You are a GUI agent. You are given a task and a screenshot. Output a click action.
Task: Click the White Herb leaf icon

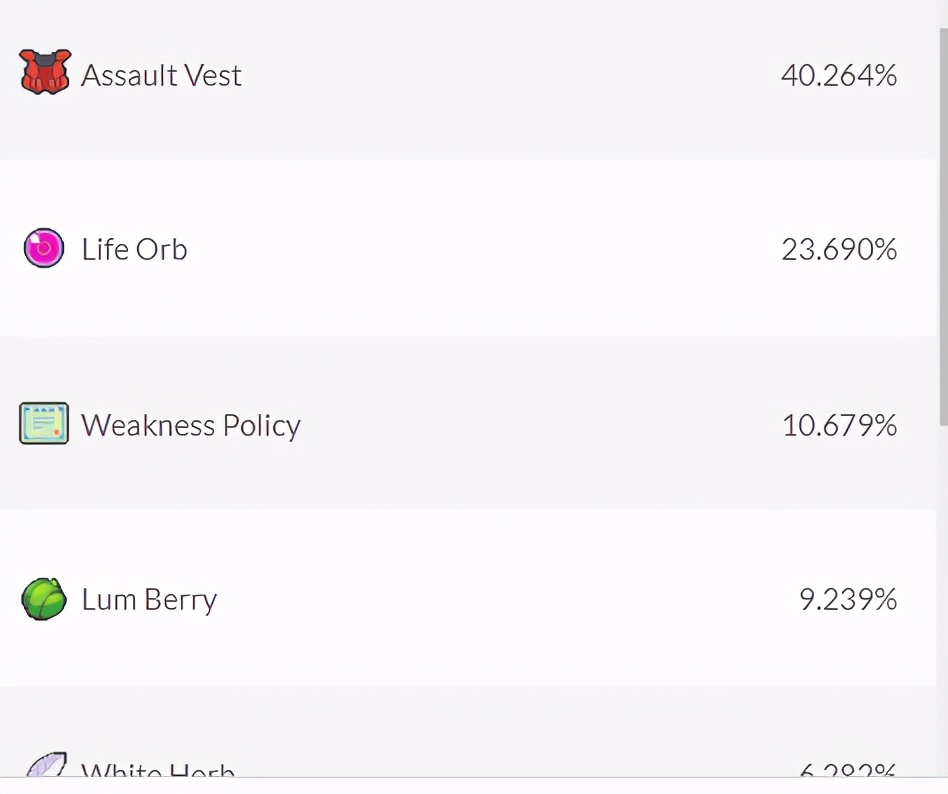44,767
